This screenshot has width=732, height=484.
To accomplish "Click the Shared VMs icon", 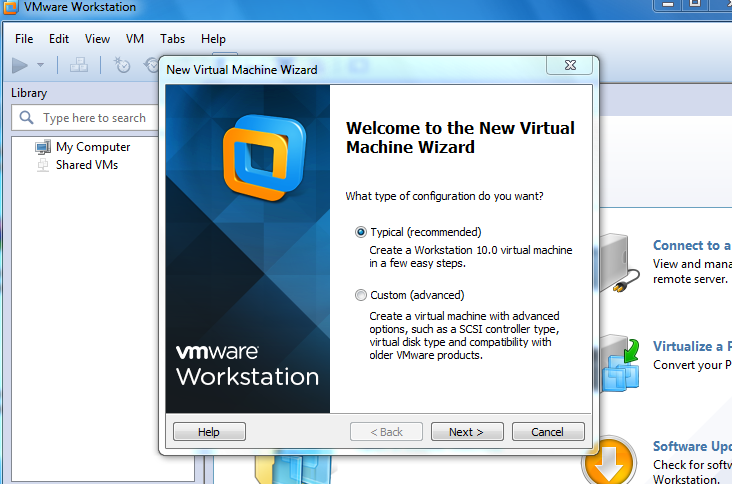I will coord(43,165).
